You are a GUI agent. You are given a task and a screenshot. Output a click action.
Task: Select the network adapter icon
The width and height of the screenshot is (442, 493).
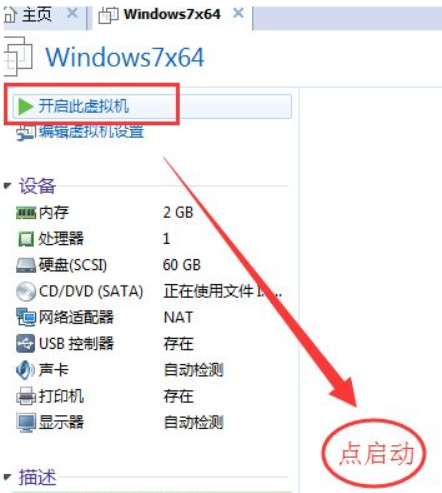click(26, 317)
